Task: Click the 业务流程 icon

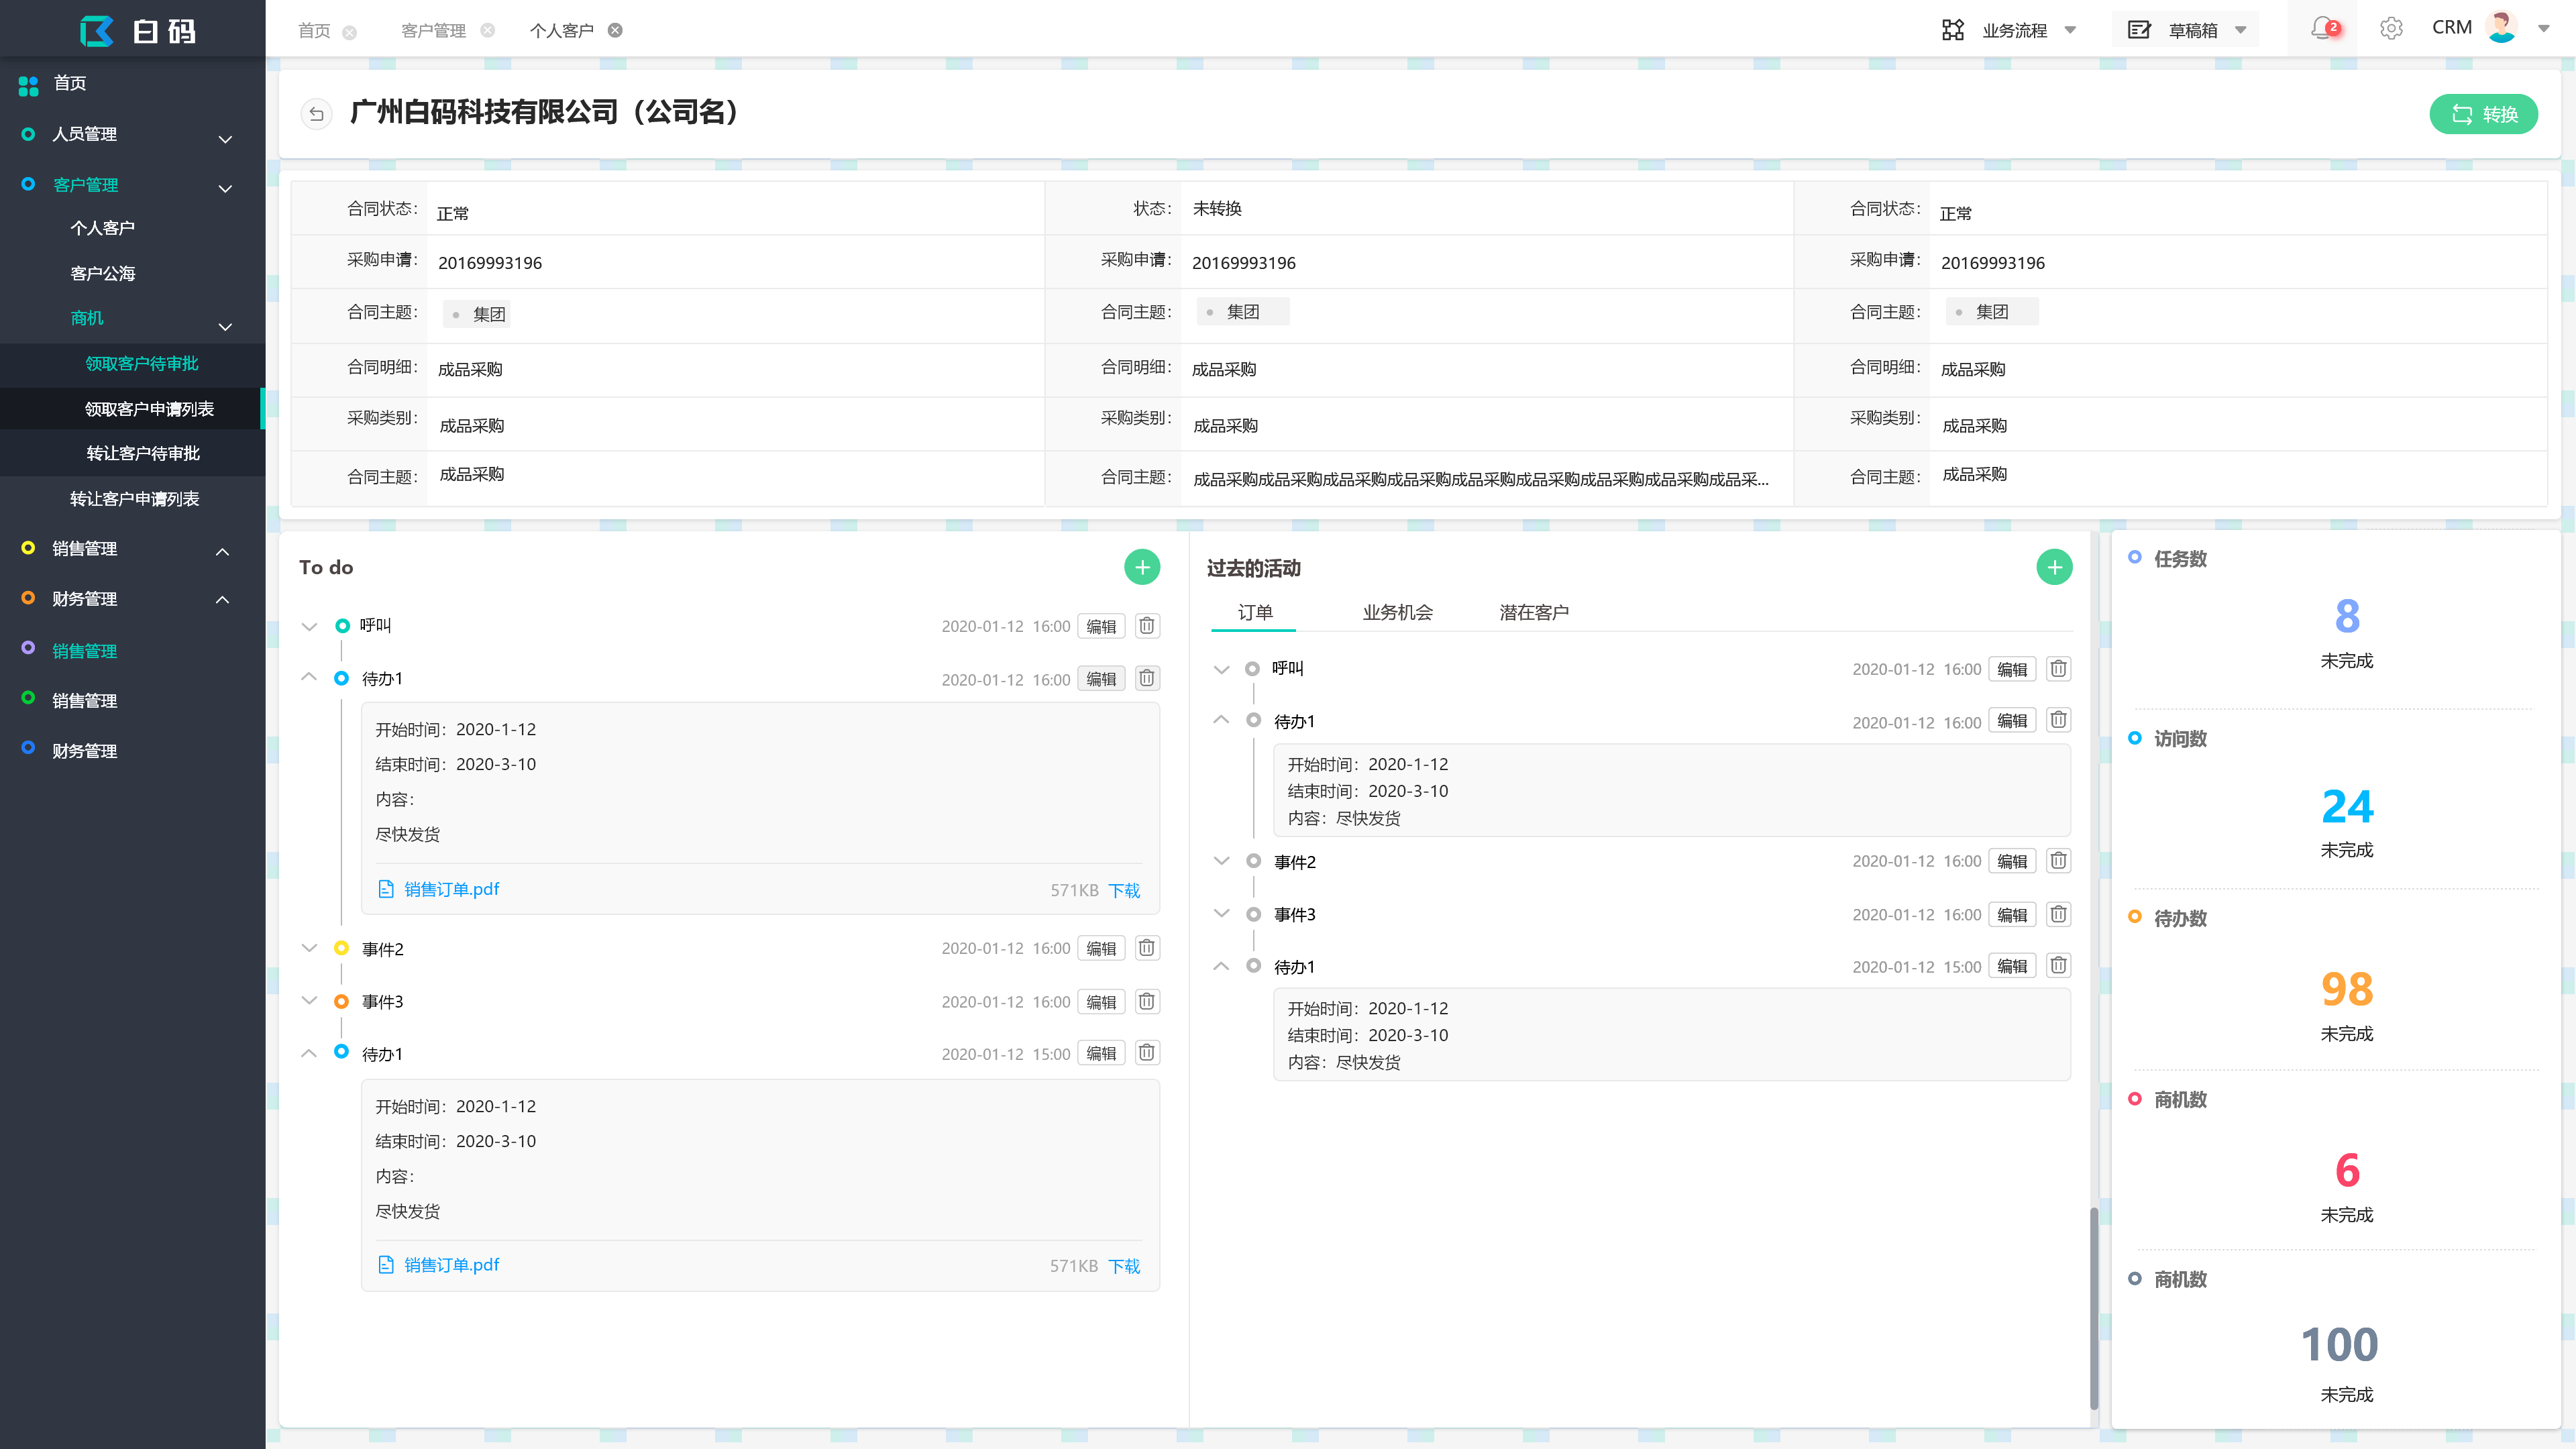Action: 1952,30
